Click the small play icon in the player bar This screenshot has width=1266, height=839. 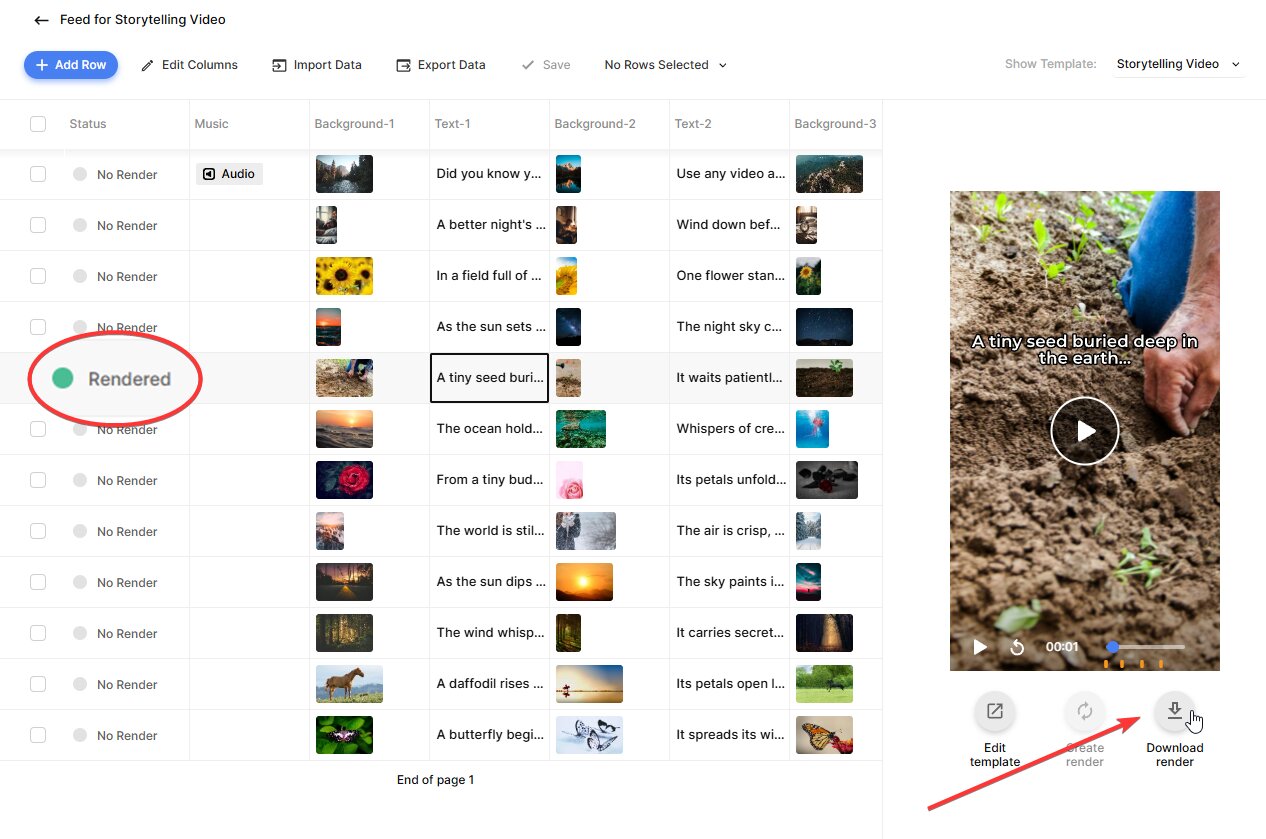pos(980,647)
